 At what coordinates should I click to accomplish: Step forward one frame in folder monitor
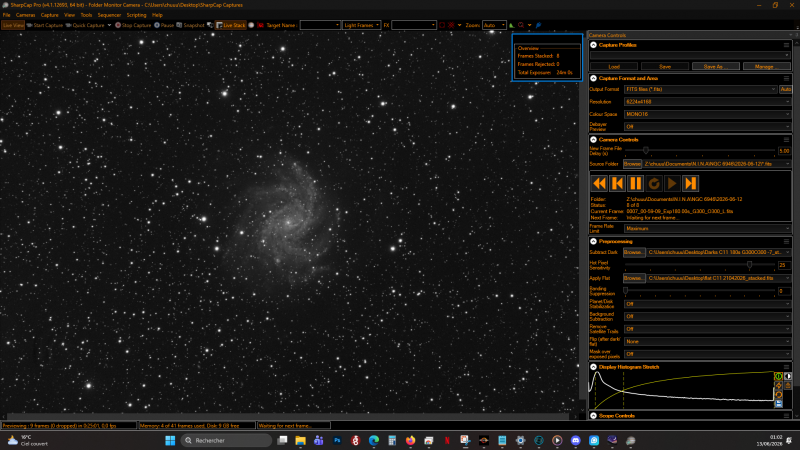point(690,183)
